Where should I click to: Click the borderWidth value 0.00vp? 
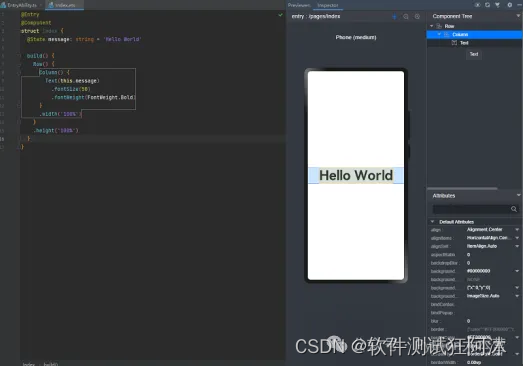[474, 362]
